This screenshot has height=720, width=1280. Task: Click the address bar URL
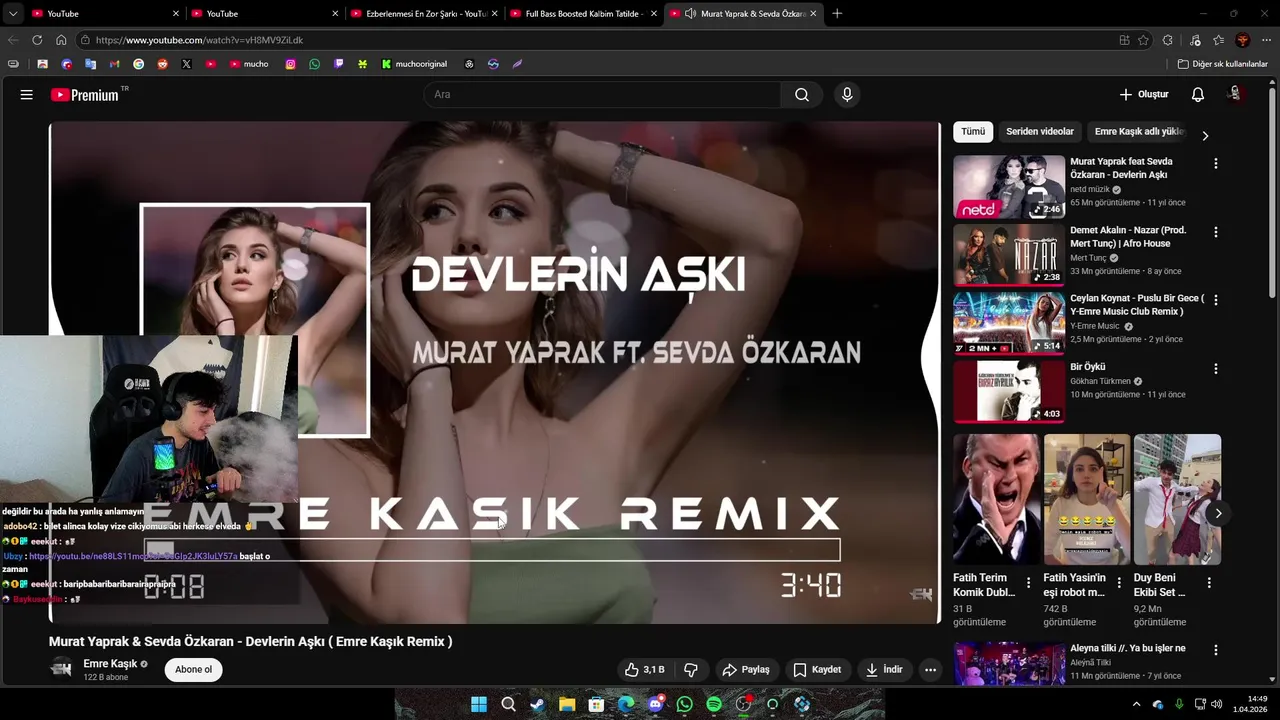200,40
